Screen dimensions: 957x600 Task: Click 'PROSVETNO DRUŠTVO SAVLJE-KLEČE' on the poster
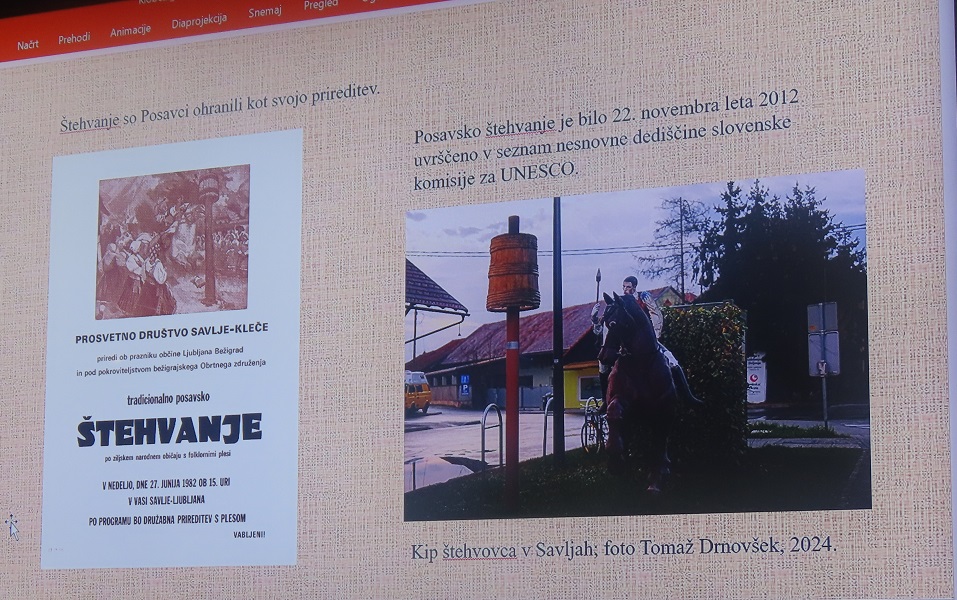[172, 333]
